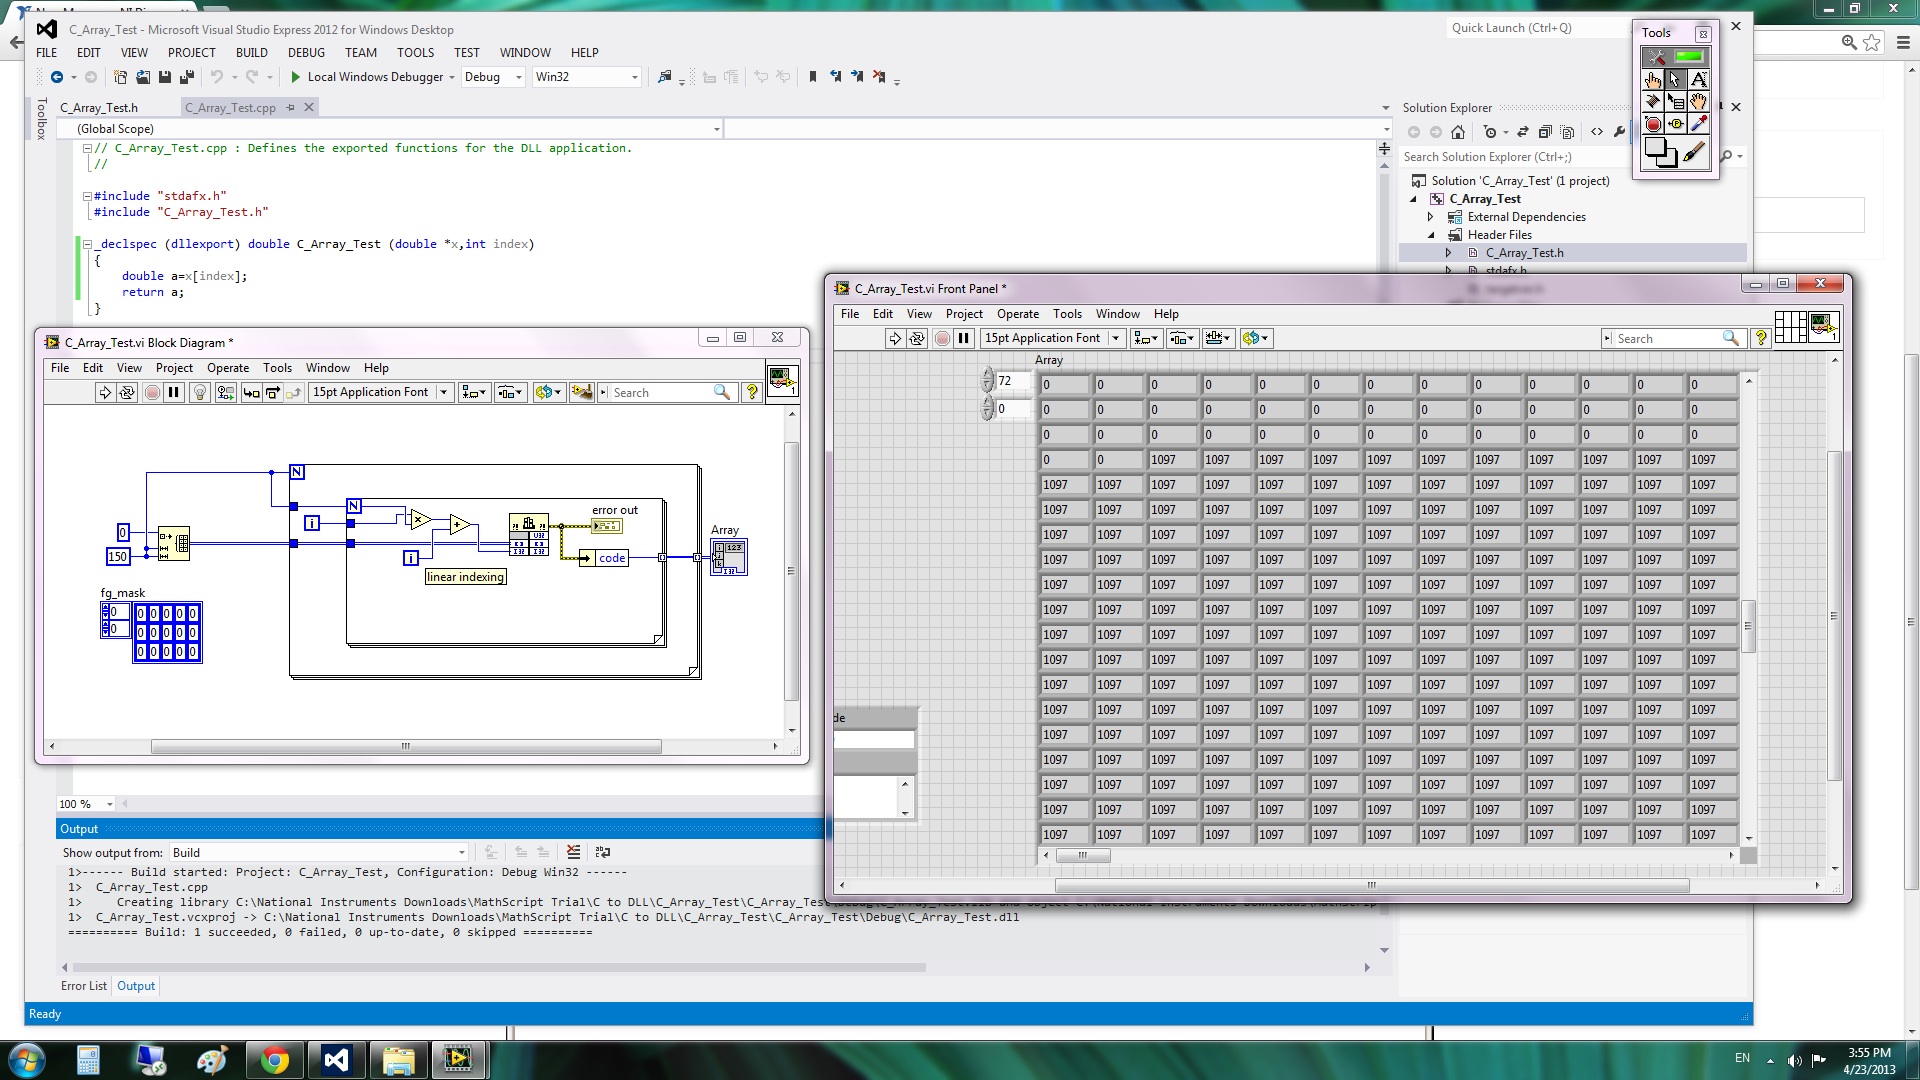The height and width of the screenshot is (1080, 1920).
Task: Click Context Help question mark in Block Diagram
Action: [x=752, y=393]
